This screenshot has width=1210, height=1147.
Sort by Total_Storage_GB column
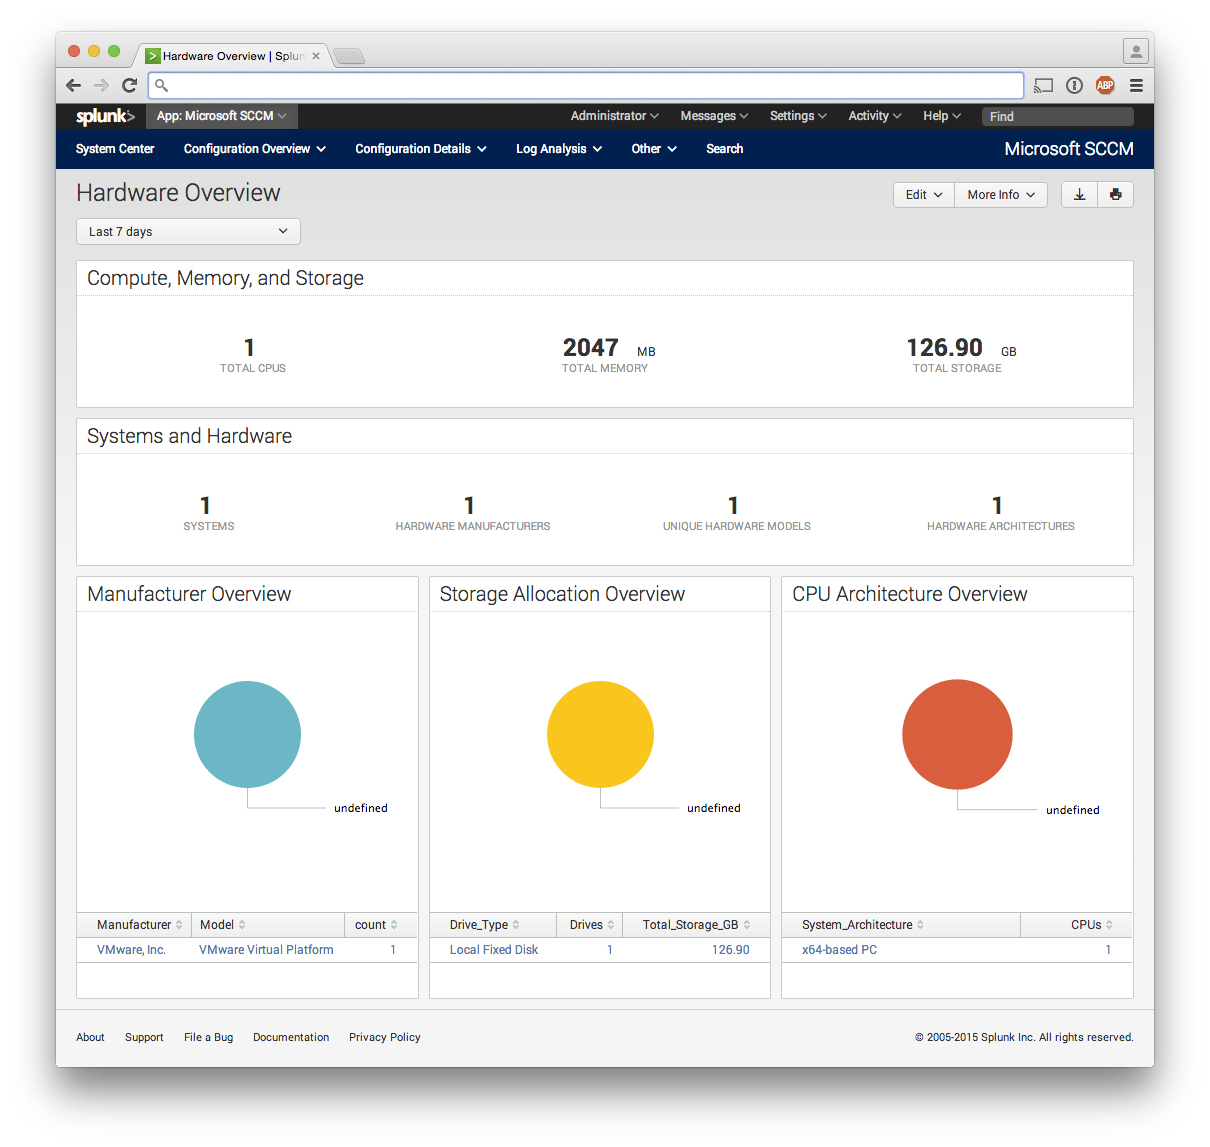click(747, 925)
